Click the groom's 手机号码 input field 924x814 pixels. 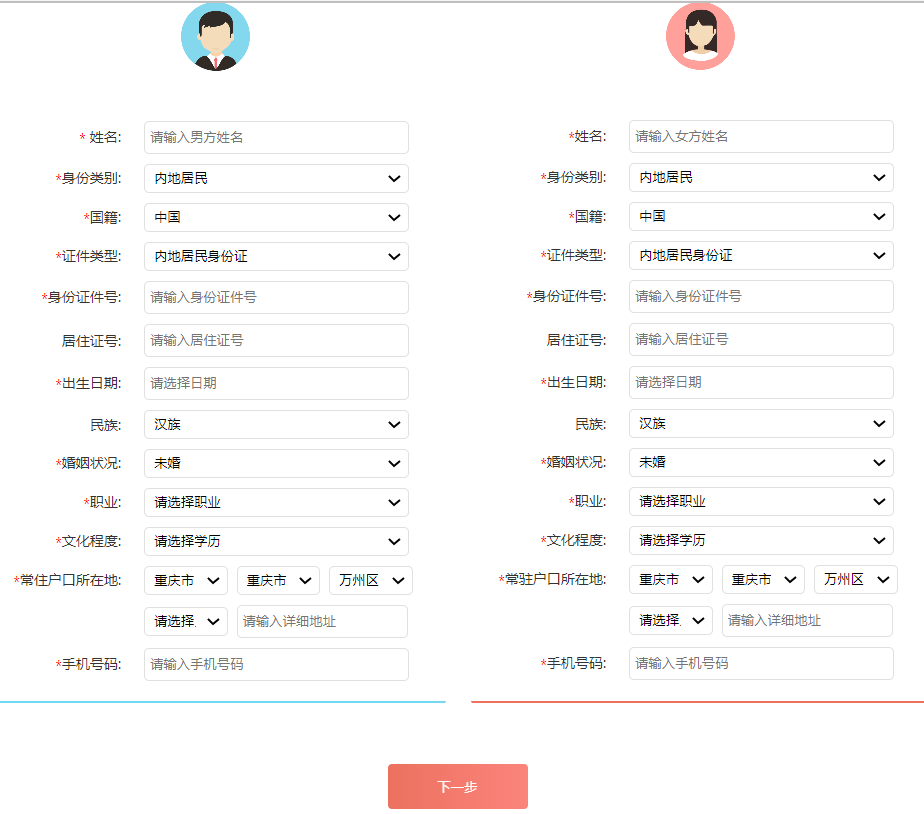[x=276, y=664]
